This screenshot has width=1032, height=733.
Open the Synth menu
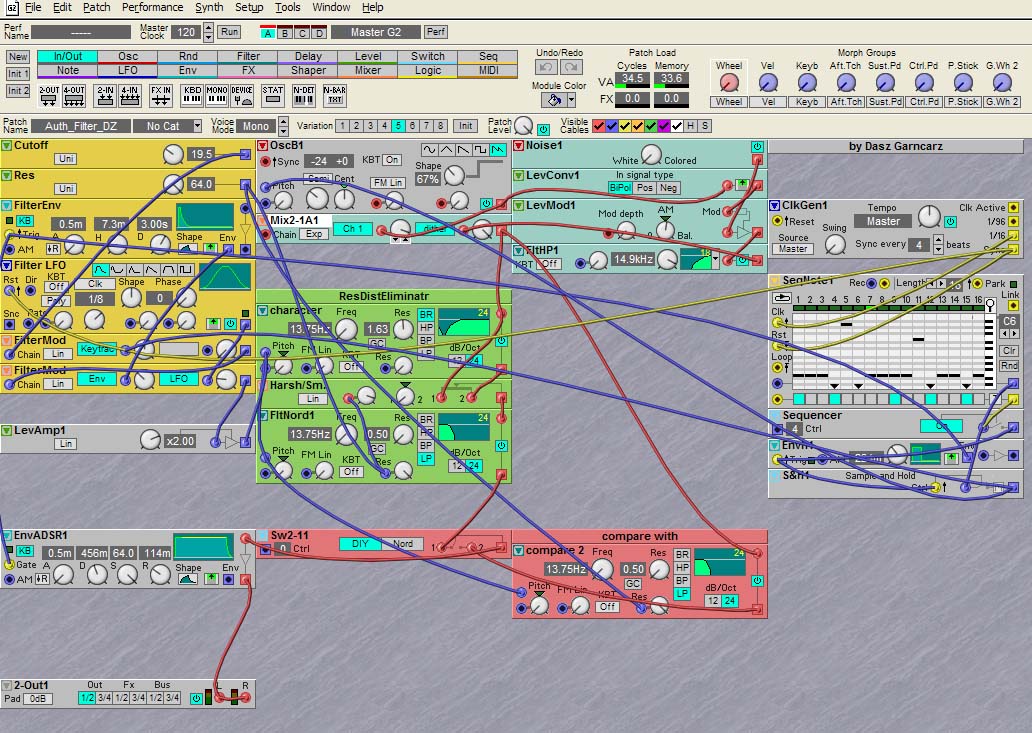point(209,7)
